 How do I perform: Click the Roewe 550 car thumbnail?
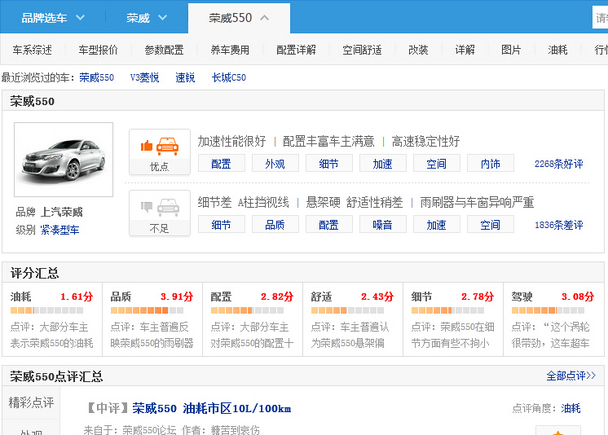click(50, 160)
